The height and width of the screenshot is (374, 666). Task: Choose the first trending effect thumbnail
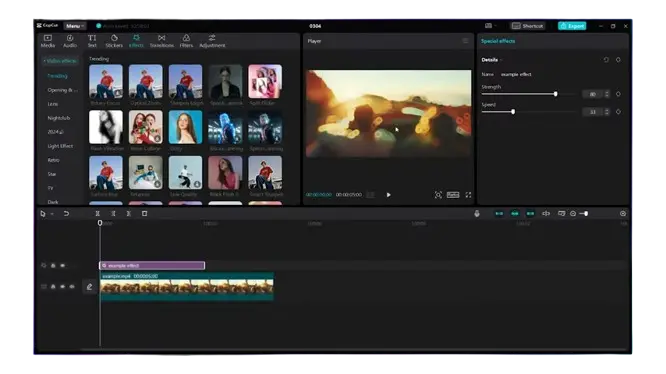coord(106,82)
